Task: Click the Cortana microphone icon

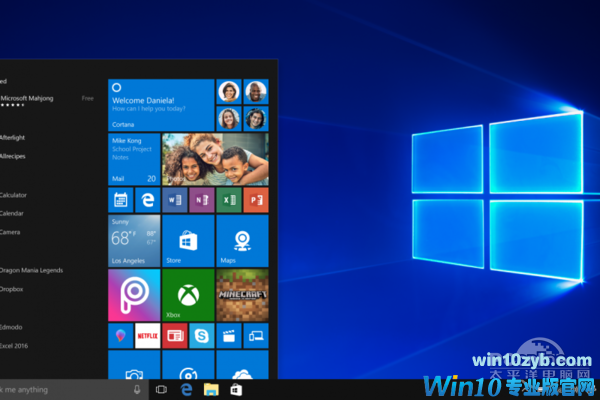Action: [x=137, y=390]
